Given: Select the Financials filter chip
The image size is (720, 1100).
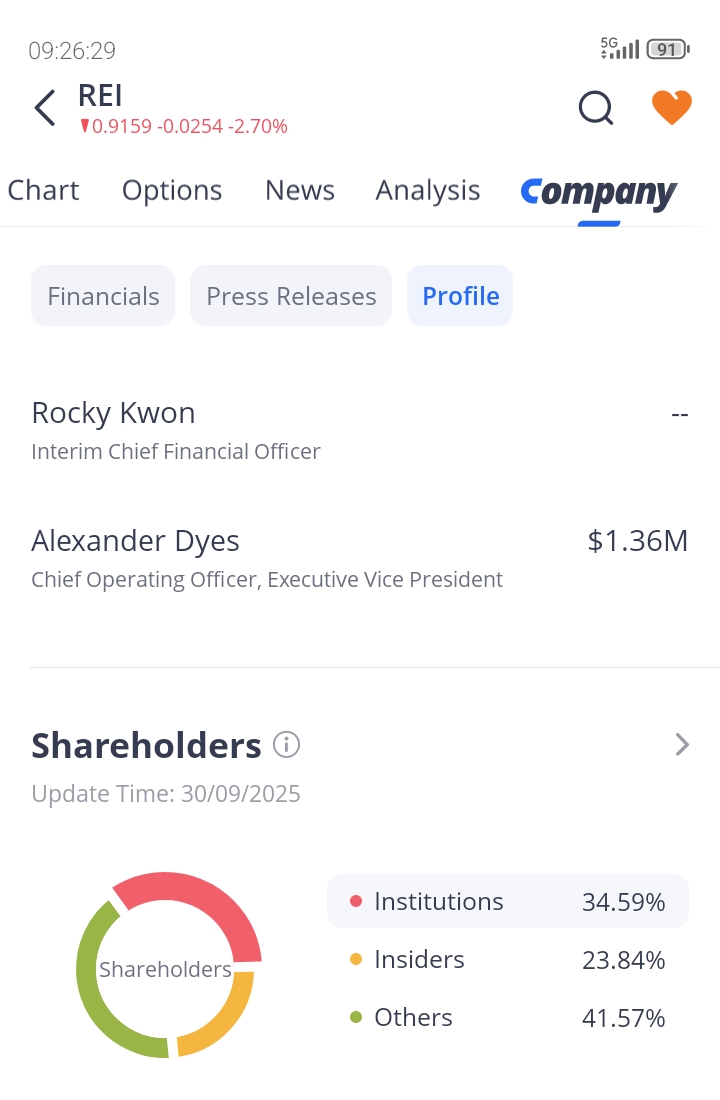Looking at the screenshot, I should click(103, 296).
